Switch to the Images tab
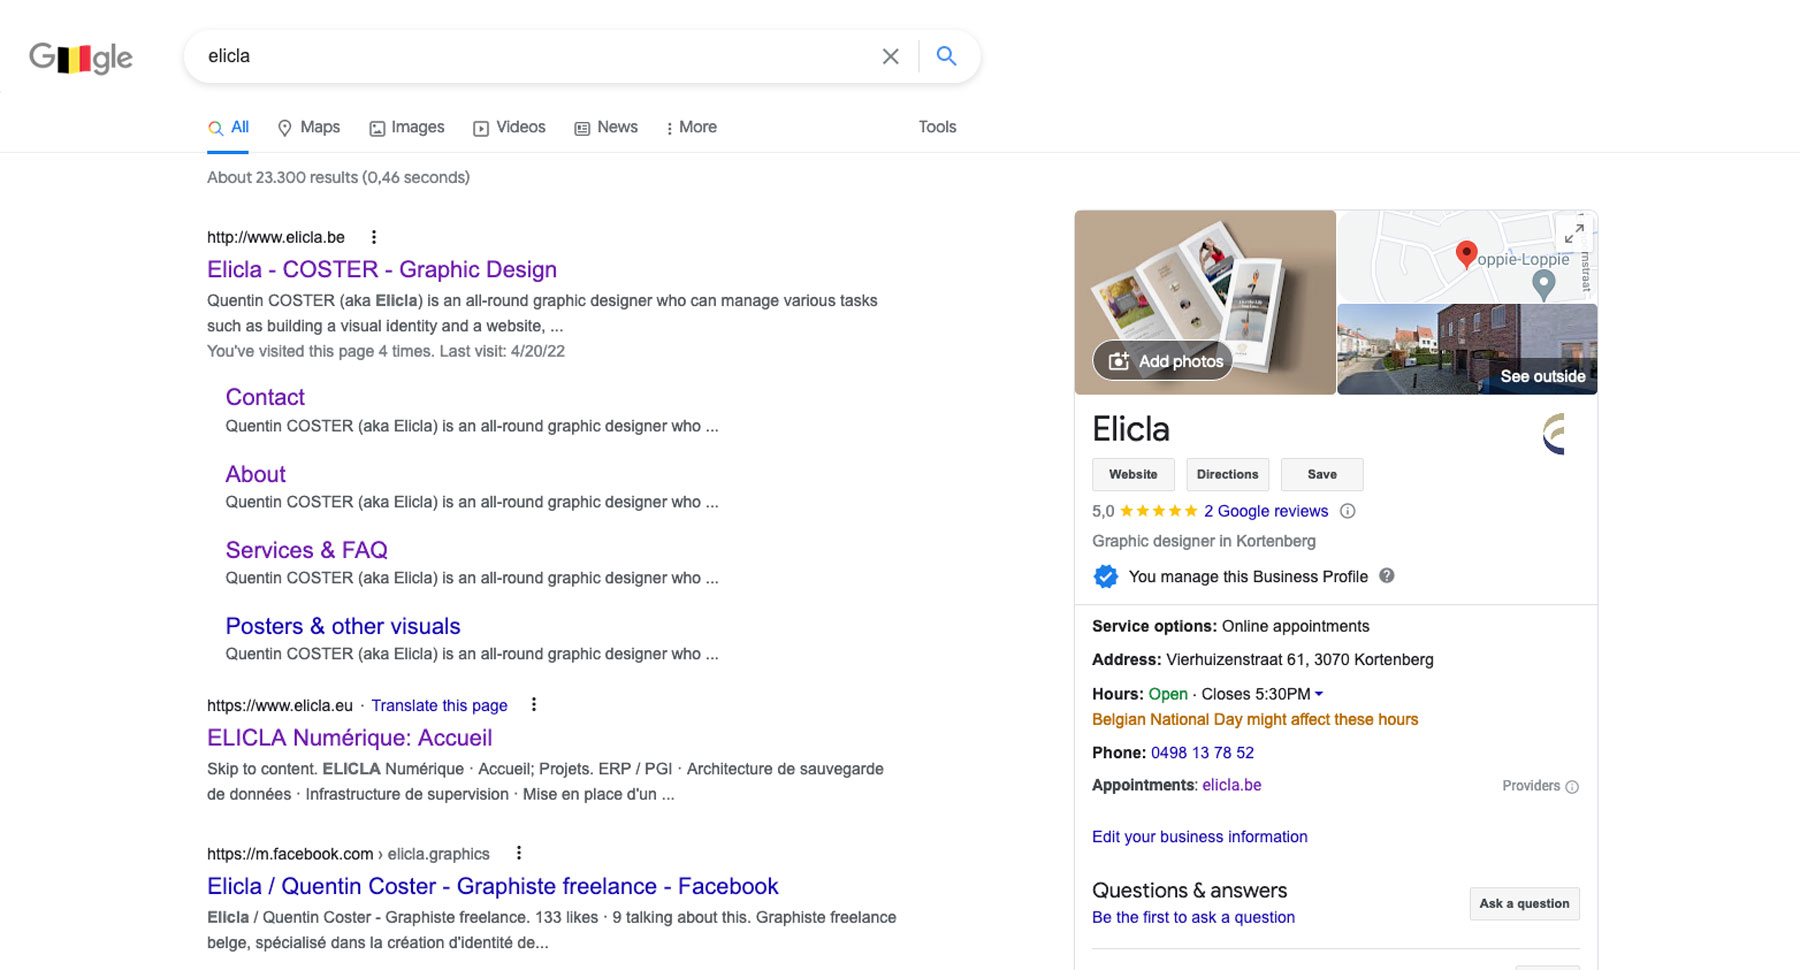The width and height of the screenshot is (1800, 970). pyautogui.click(x=407, y=127)
